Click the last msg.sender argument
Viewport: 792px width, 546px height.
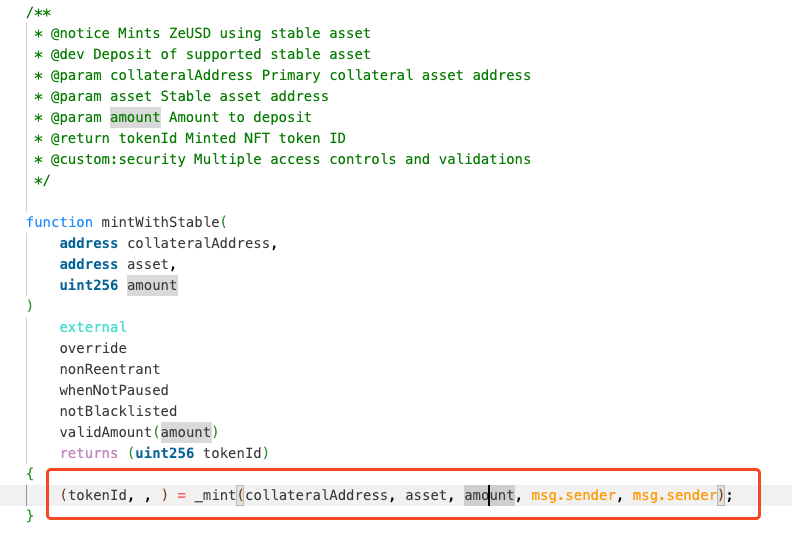pyautogui.click(x=675, y=495)
